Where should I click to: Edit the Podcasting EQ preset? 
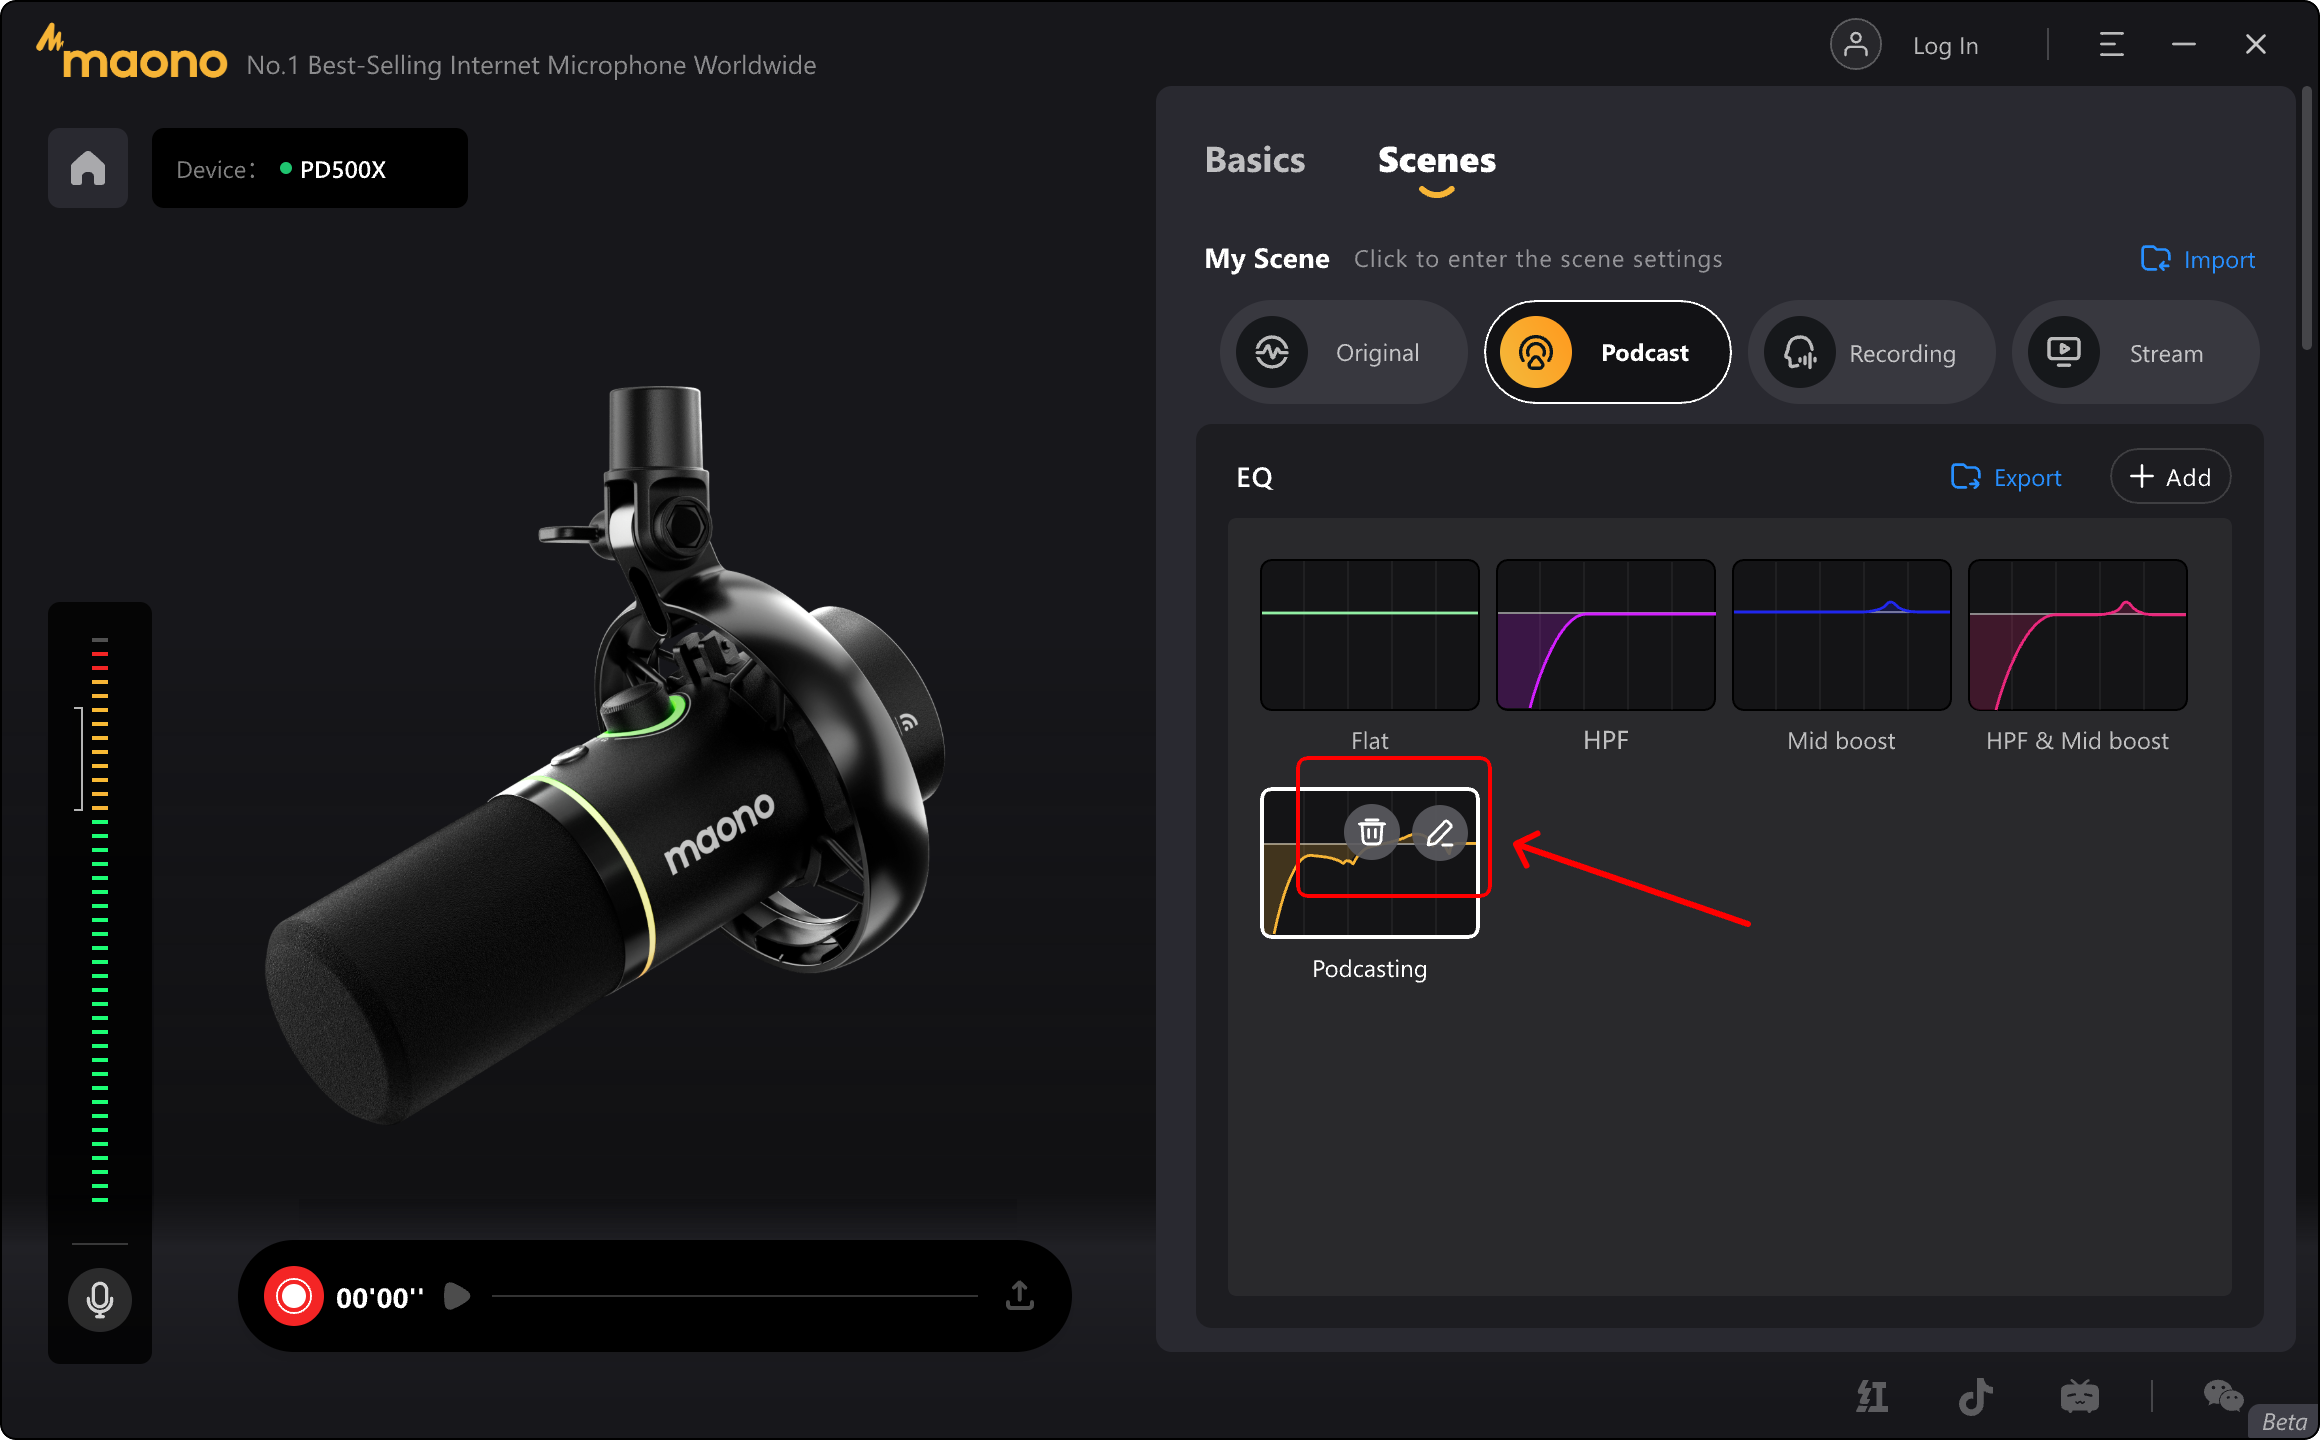click(1440, 832)
